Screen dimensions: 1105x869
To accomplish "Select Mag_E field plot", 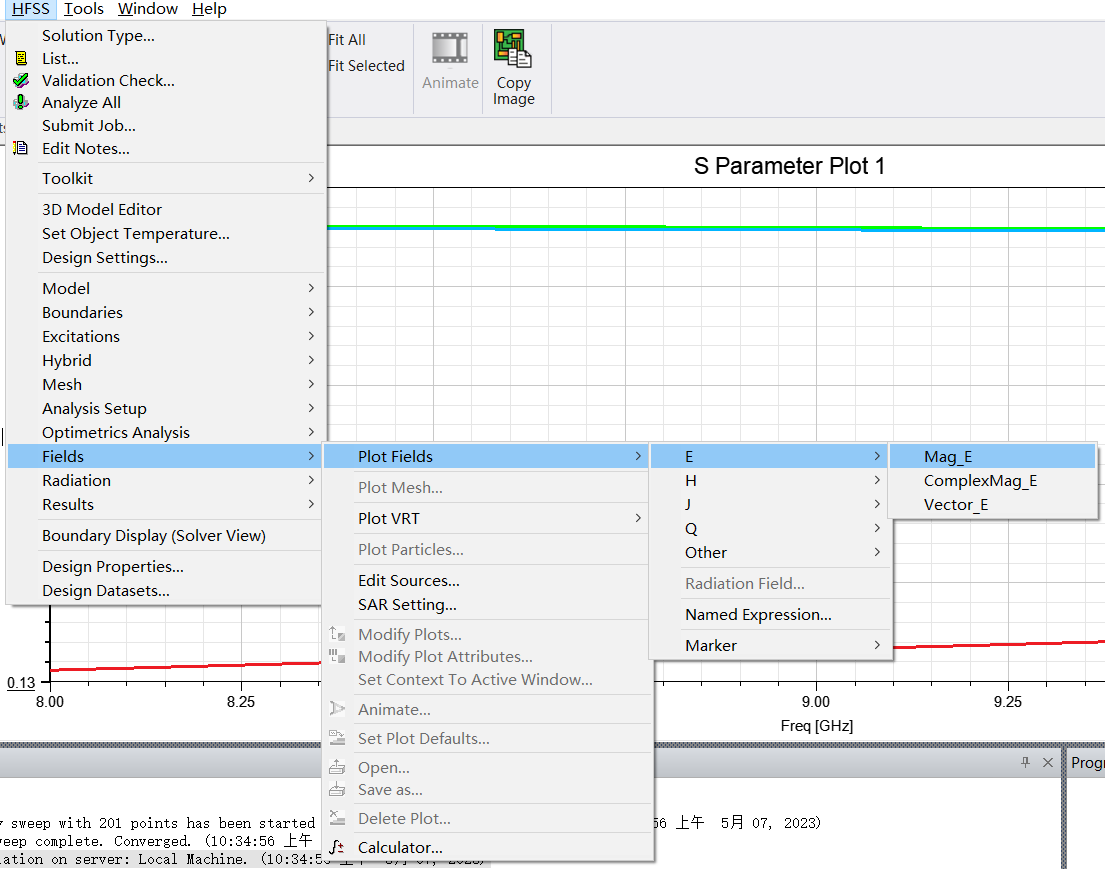I will (x=992, y=456).
